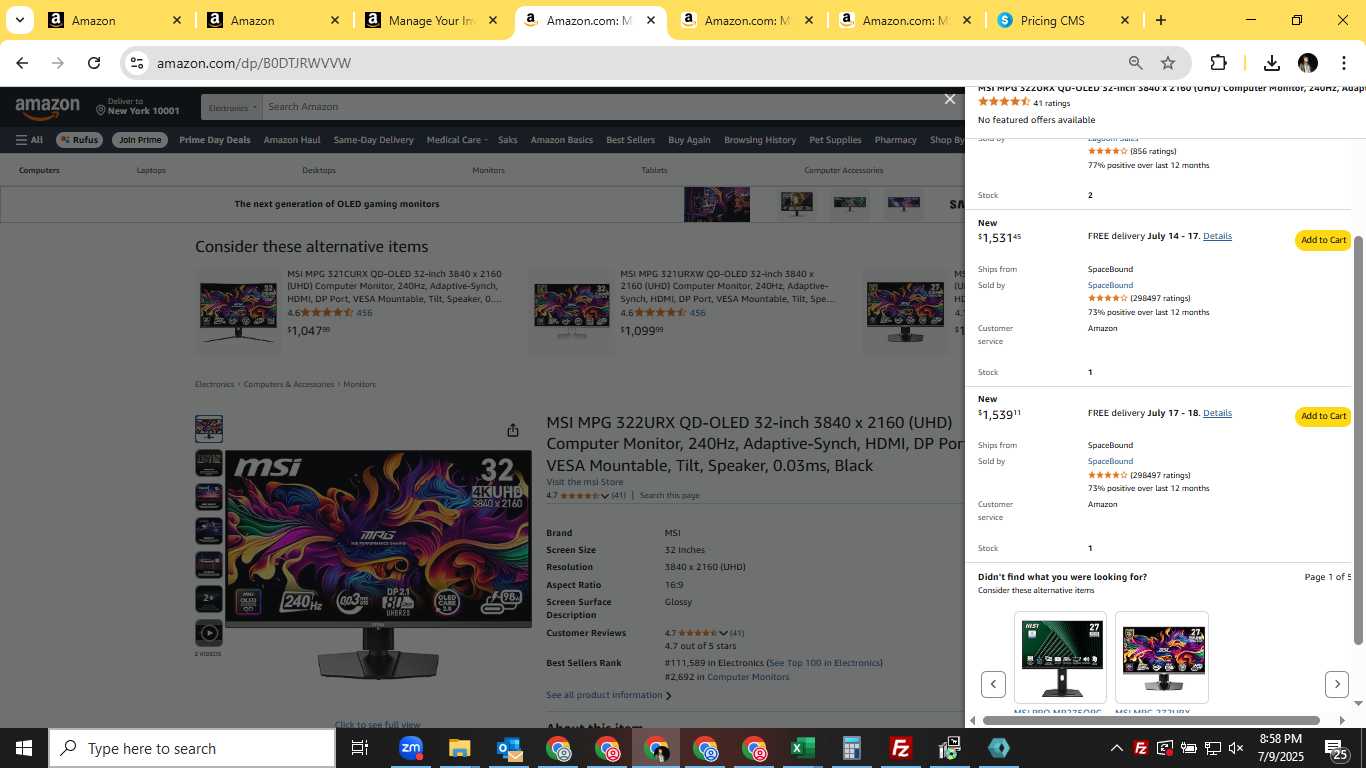Click See all product information
Viewport: 1366px width, 768px height.
coord(608,695)
